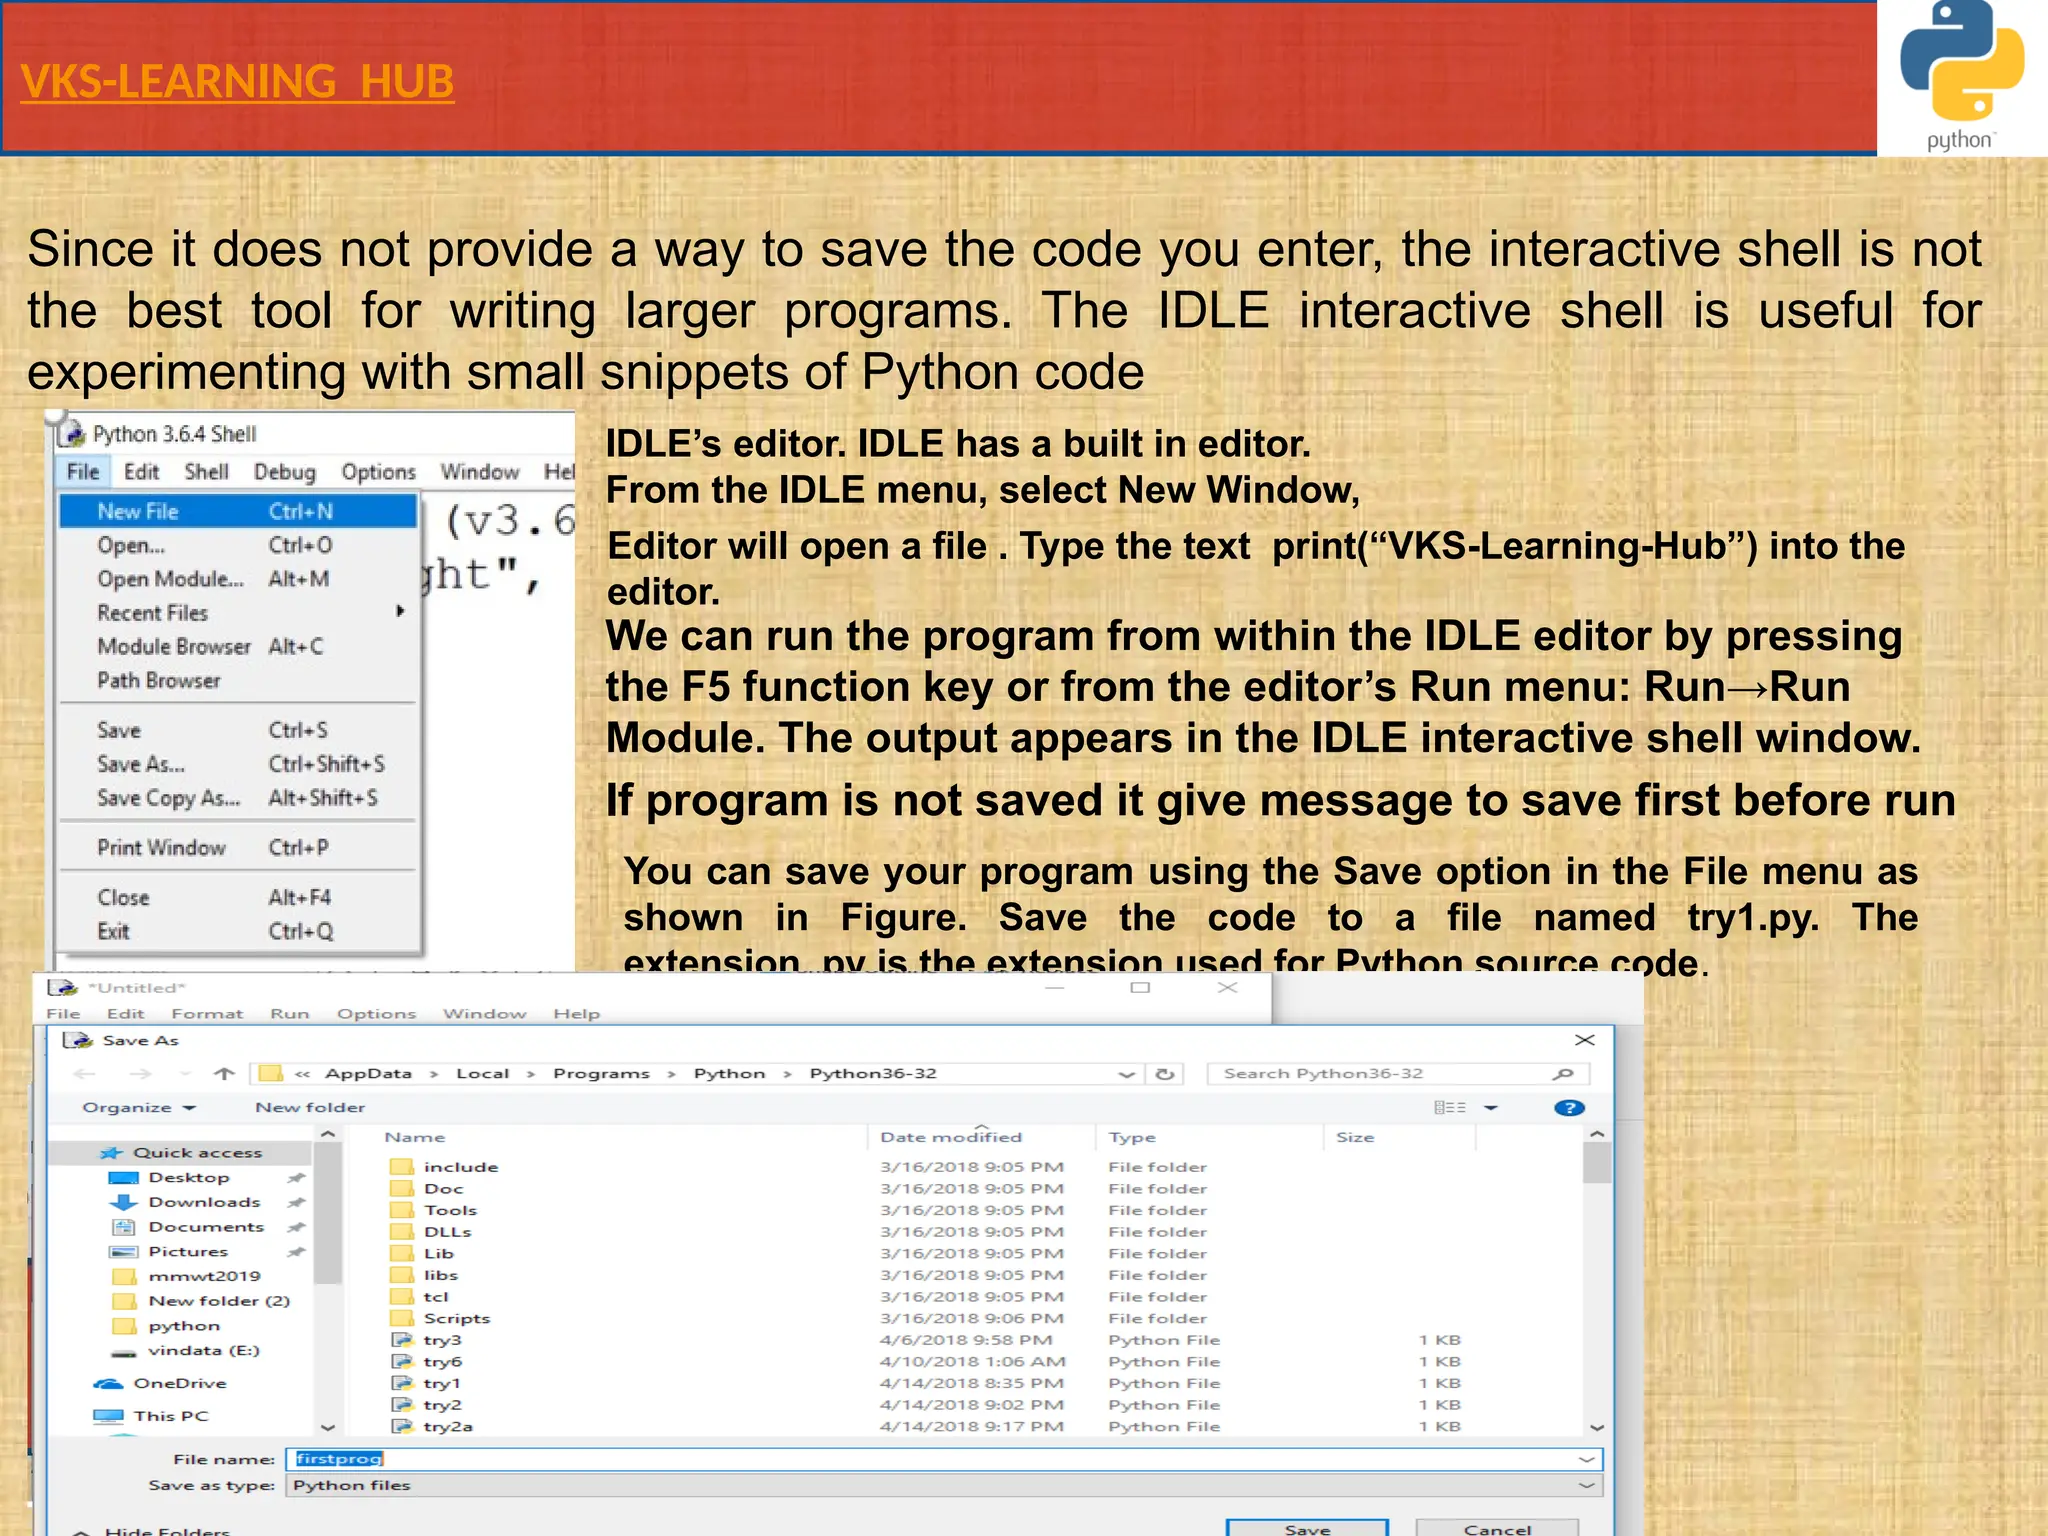Expand the address path dropdown
The height and width of the screenshot is (1536, 2048).
click(1127, 1074)
